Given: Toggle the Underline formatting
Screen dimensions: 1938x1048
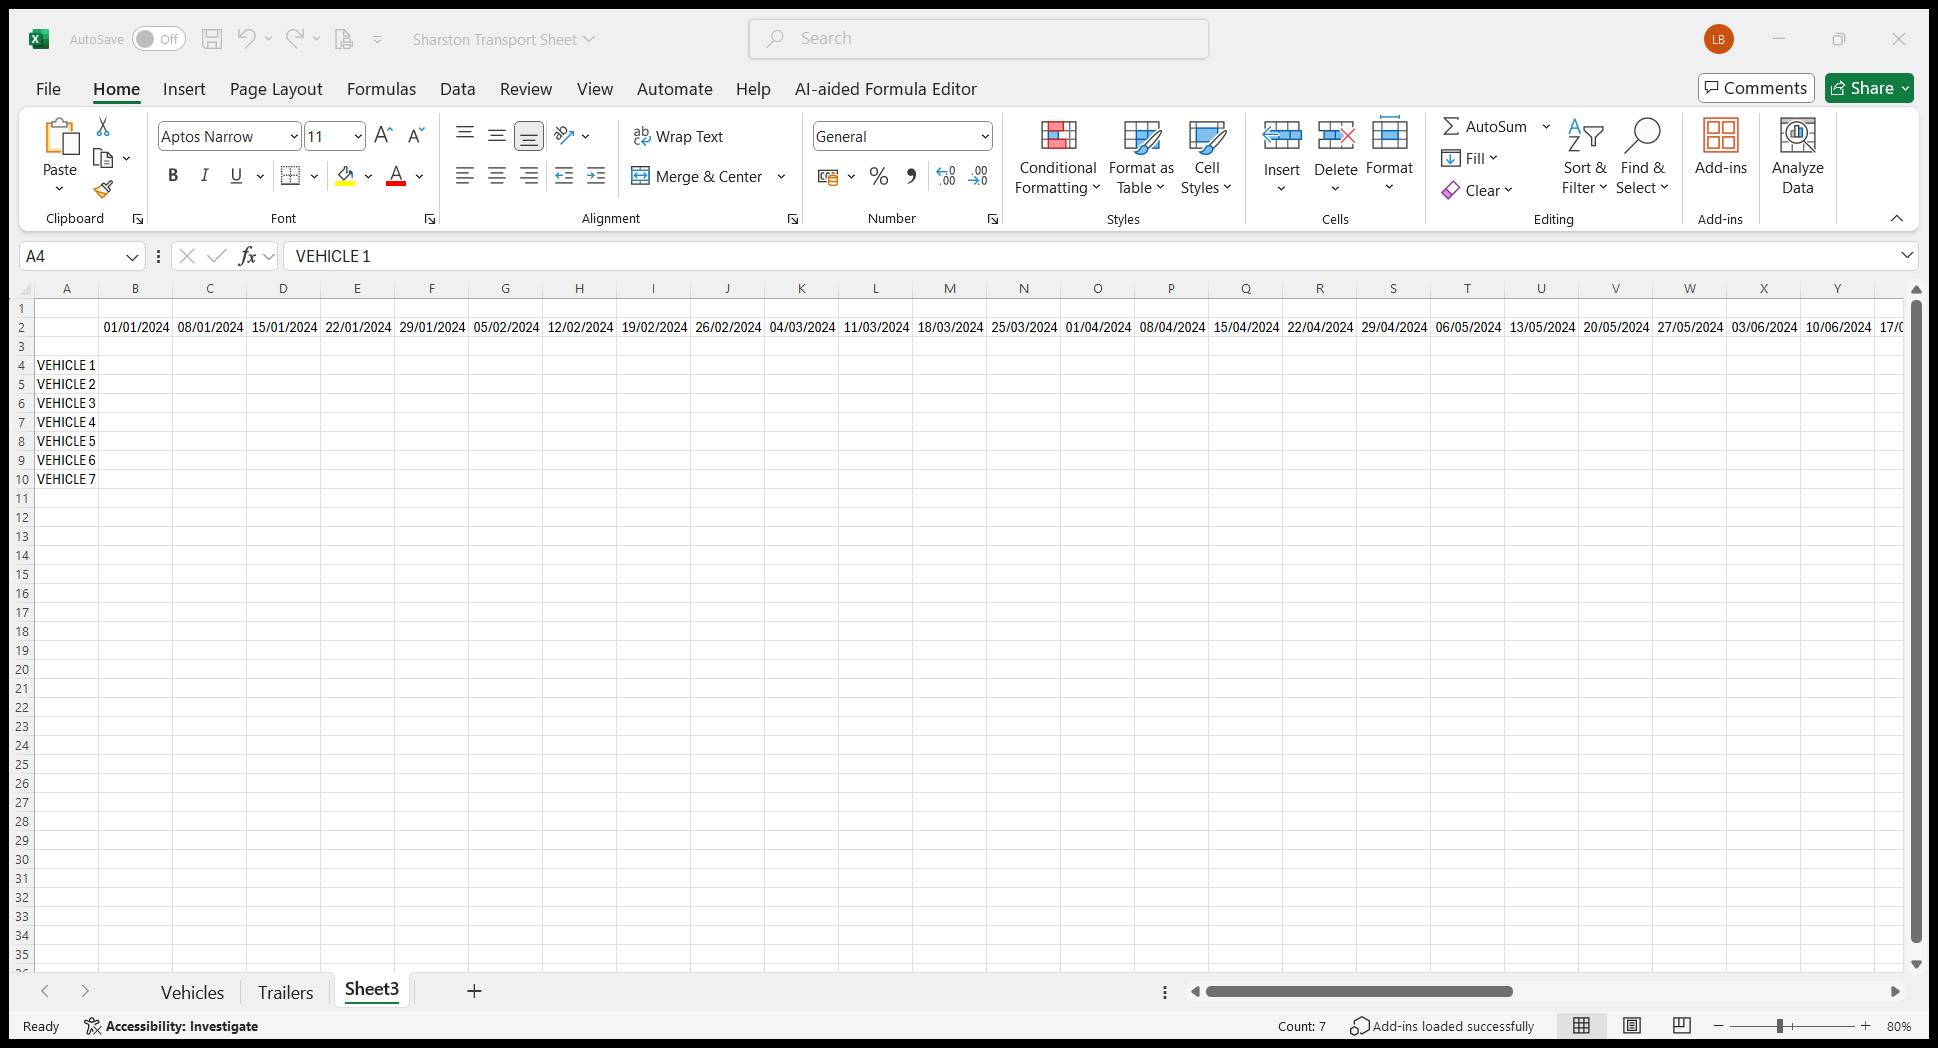Looking at the screenshot, I should coord(234,175).
